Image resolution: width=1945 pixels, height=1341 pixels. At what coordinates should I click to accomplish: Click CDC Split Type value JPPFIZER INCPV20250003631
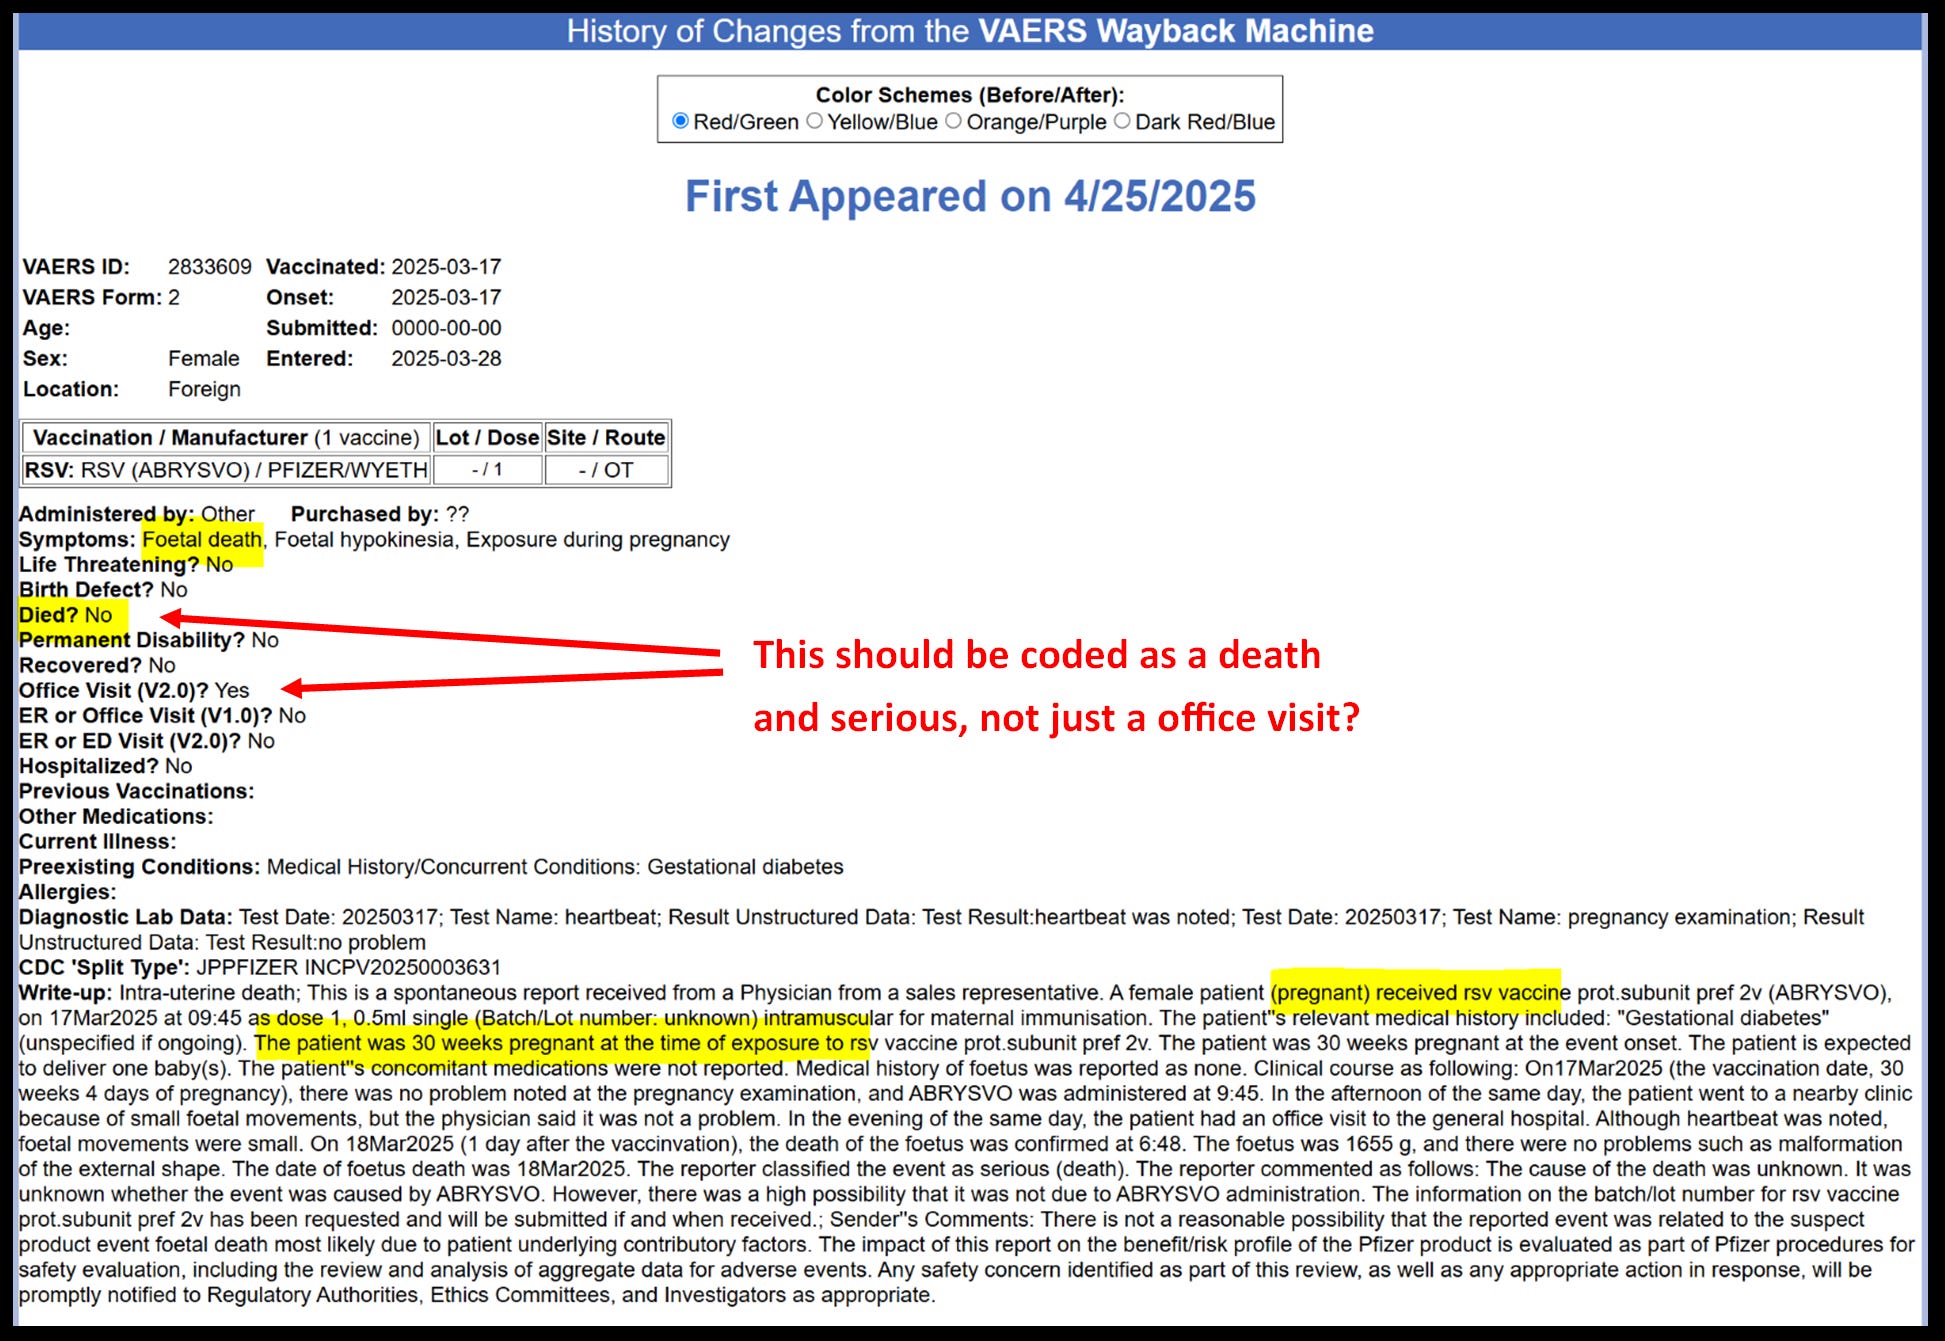[348, 967]
